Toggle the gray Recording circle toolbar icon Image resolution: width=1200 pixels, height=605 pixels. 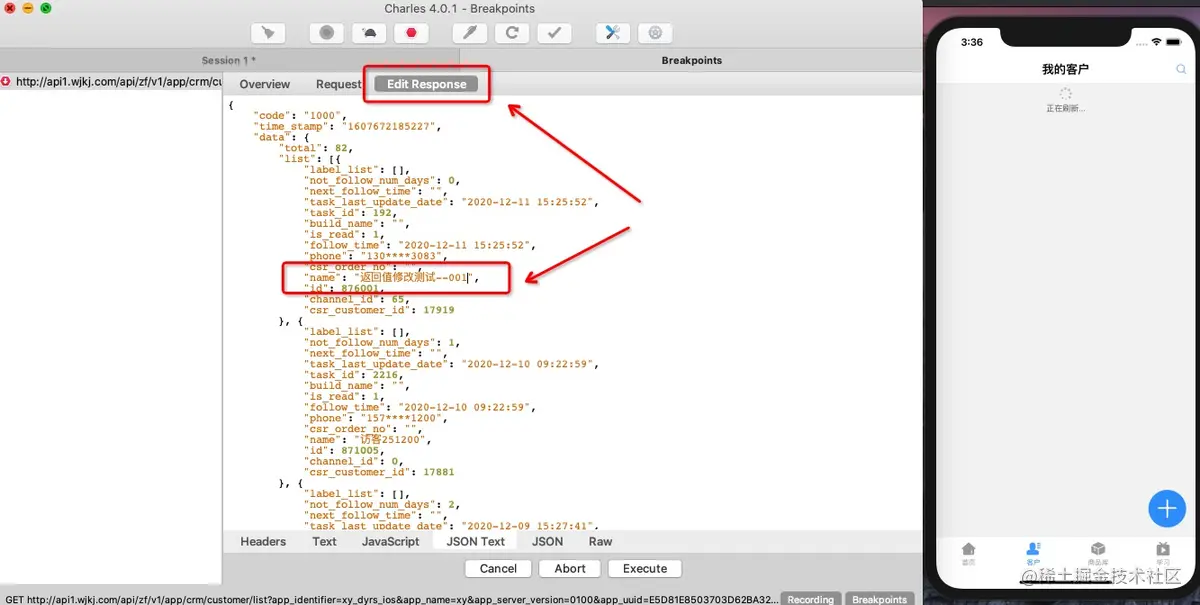click(x=326, y=33)
